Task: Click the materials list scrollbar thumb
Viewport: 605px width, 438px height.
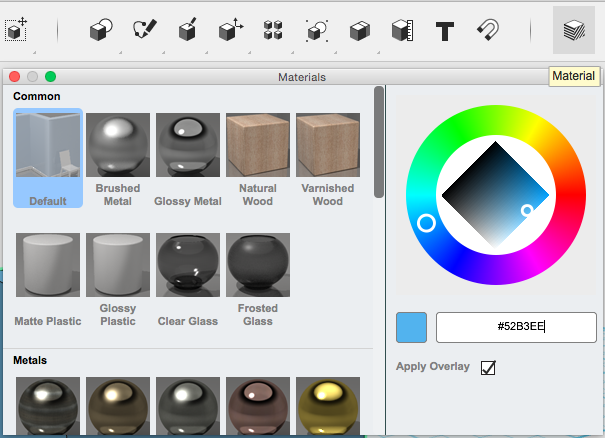Action: [x=379, y=142]
